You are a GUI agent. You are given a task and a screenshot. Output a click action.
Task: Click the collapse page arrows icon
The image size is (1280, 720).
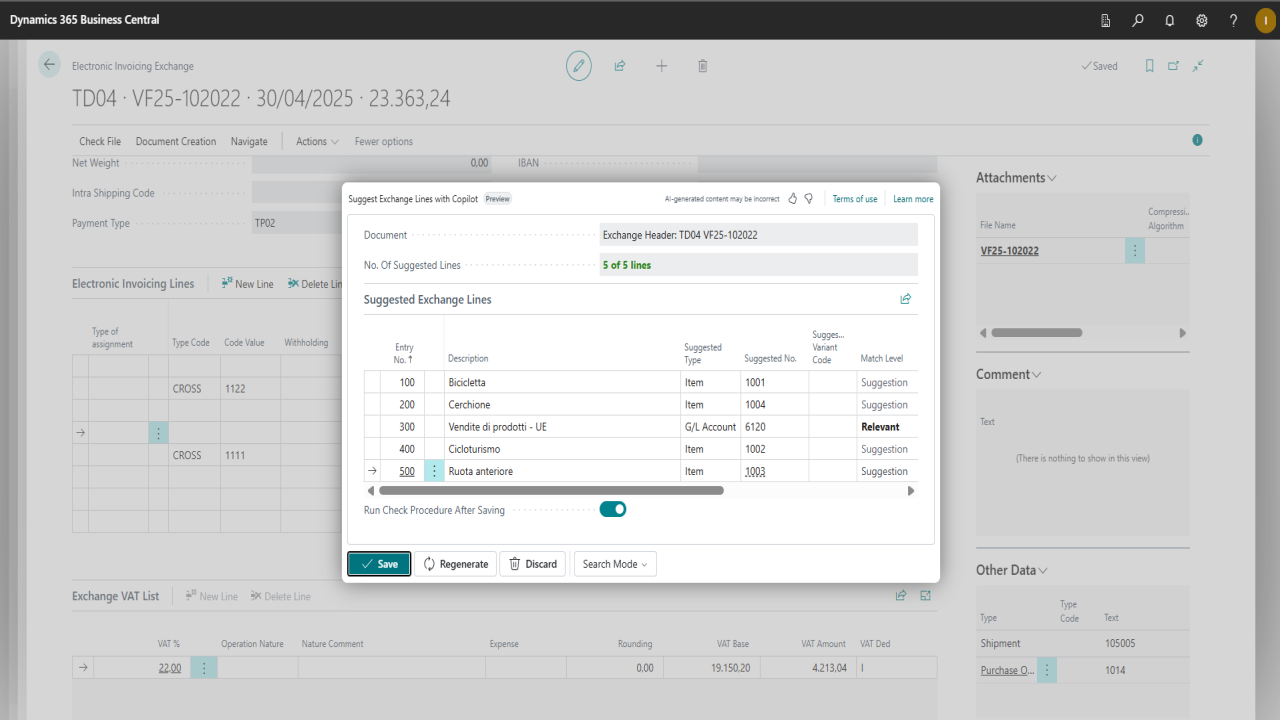click(x=1198, y=66)
